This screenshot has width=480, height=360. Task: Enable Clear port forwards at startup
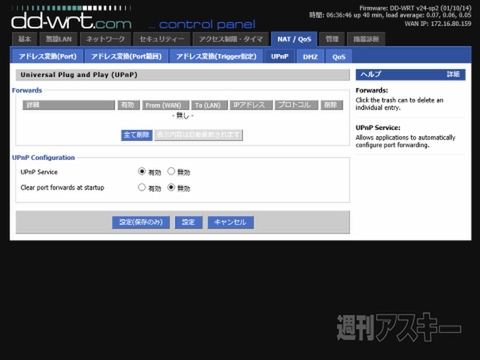pos(142,187)
